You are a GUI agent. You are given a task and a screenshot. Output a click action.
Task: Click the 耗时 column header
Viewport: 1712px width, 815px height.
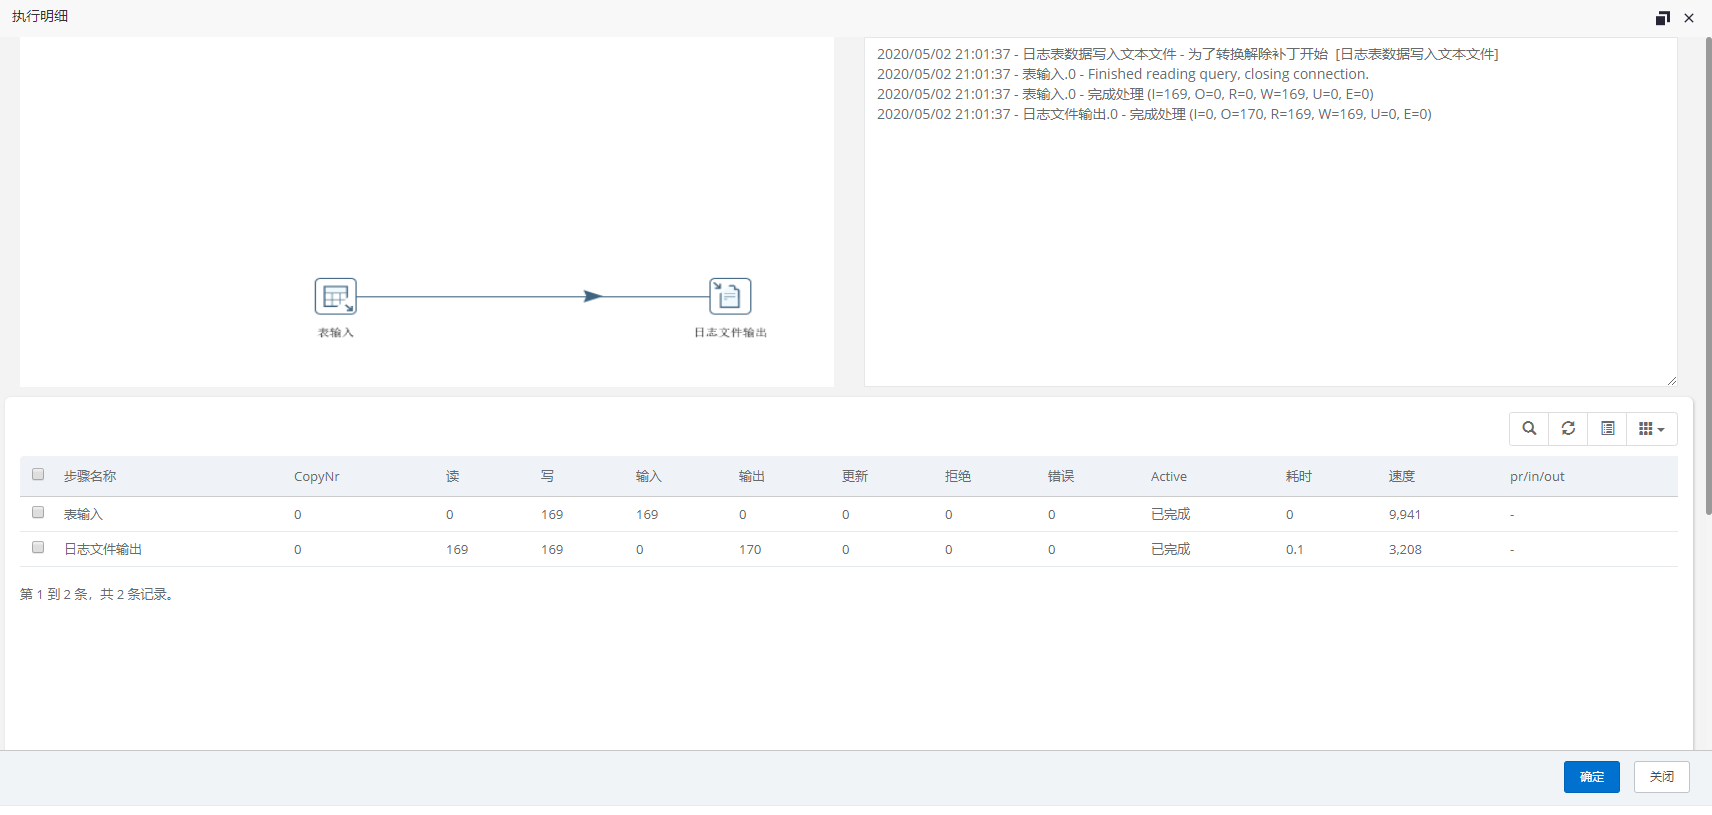click(1298, 476)
